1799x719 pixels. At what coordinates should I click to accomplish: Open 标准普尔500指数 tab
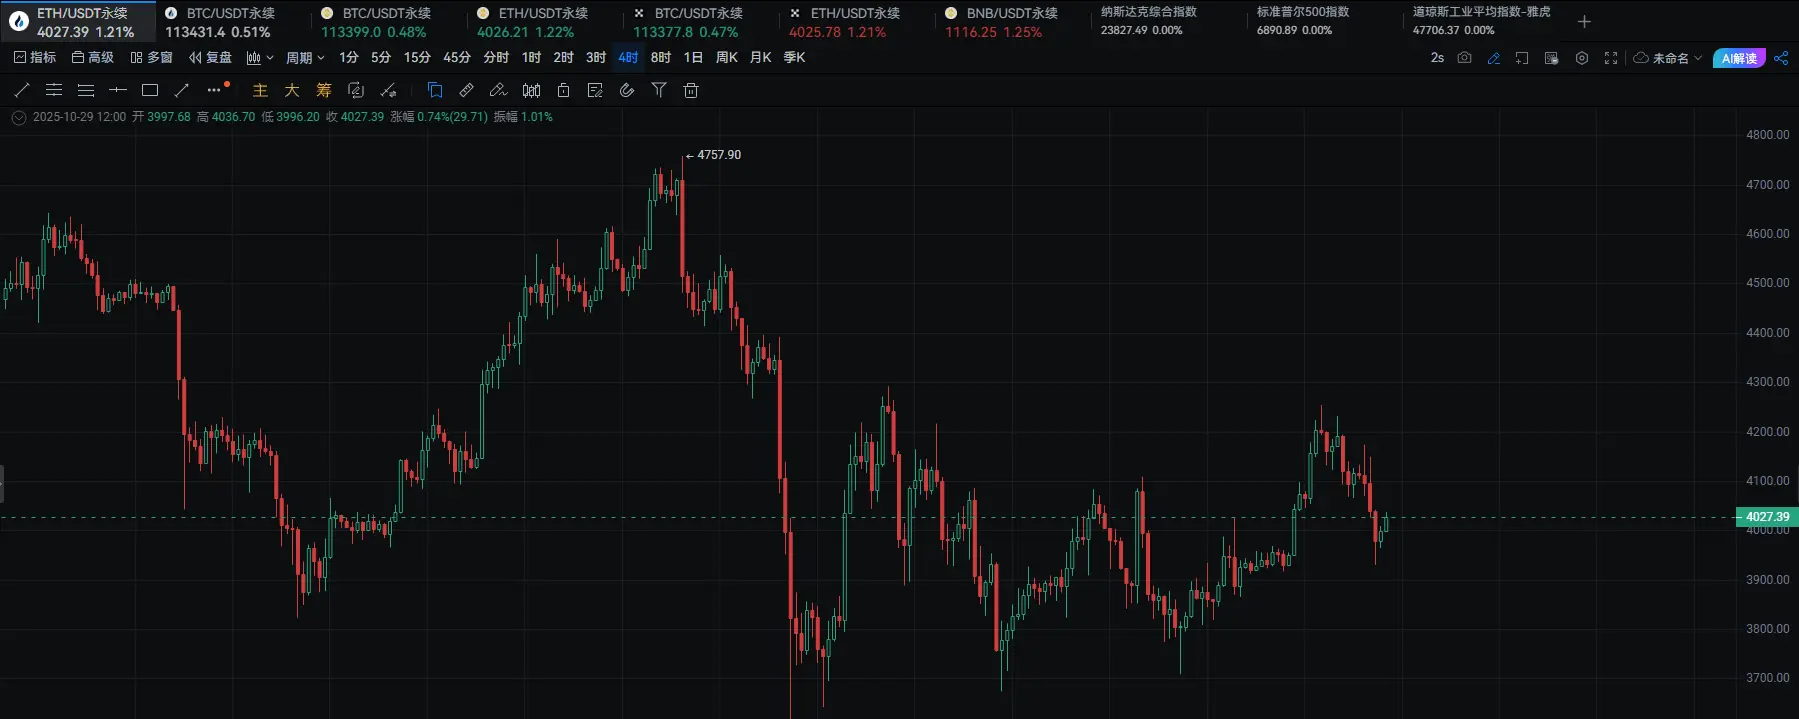point(1326,22)
